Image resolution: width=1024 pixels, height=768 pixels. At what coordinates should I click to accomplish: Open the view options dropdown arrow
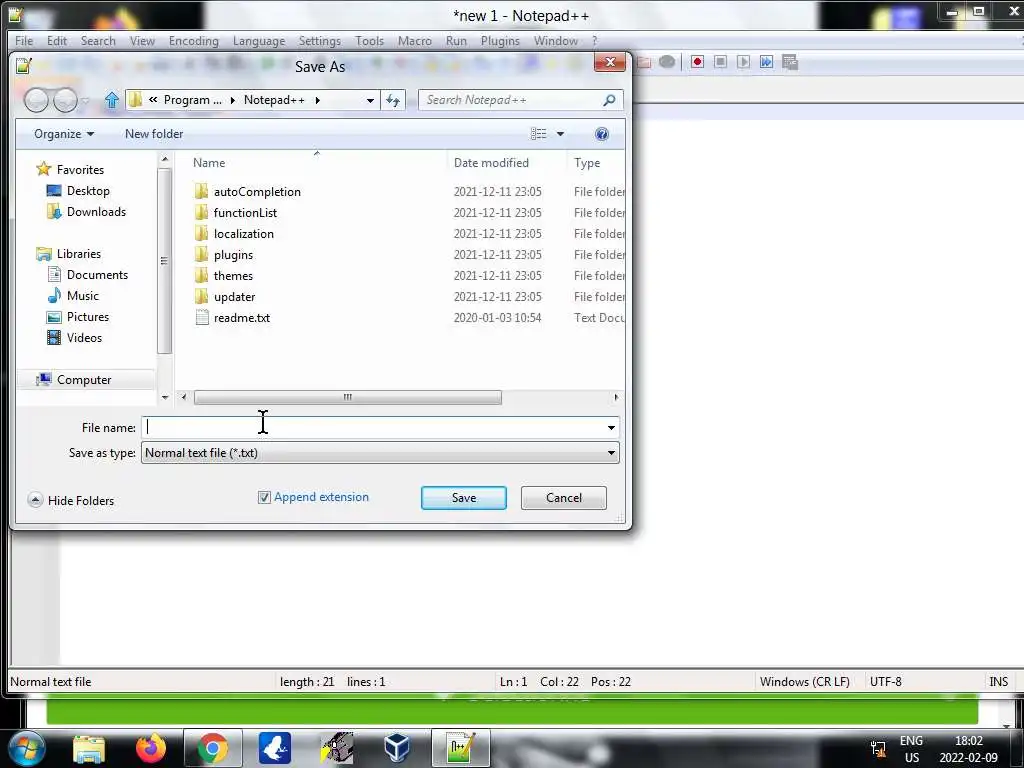coord(560,134)
